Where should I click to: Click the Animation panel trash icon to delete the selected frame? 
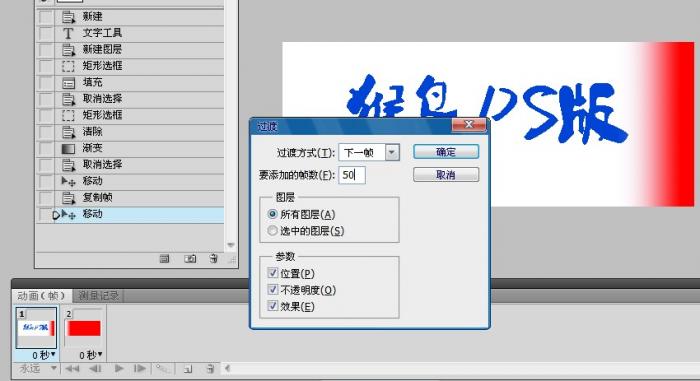210,369
